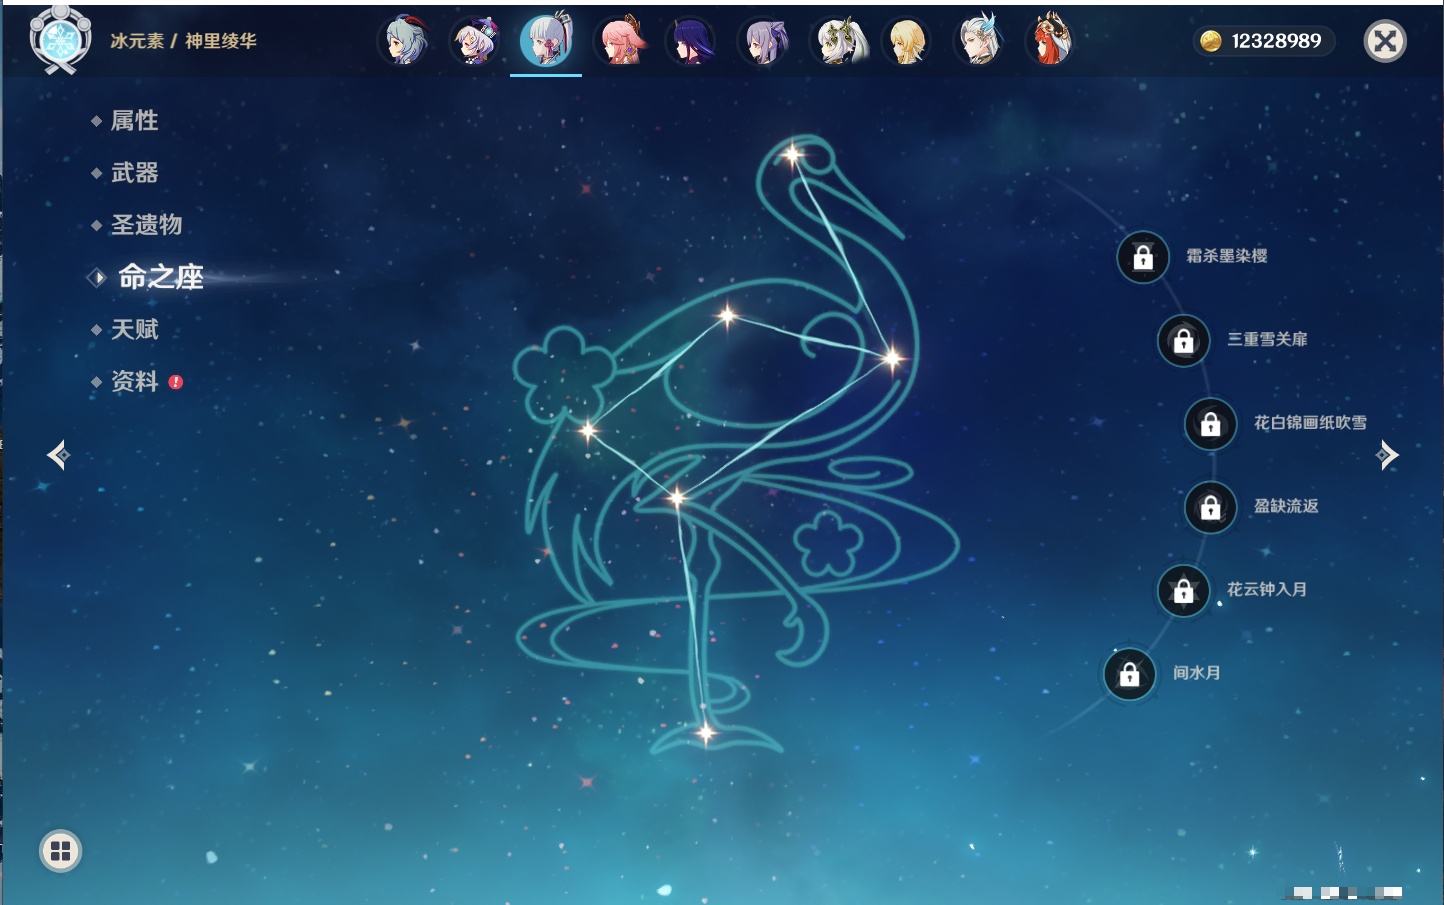Click lock icon beside 花白锦画纸吹雪
1444x905 pixels.
(1210, 424)
